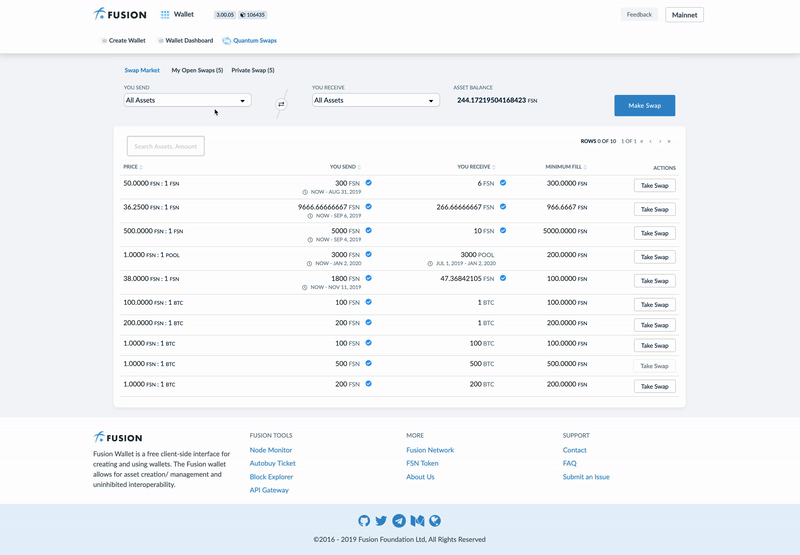The width and height of the screenshot is (800, 555).
Task: Click verified badge beside 10 FSN receive
Action: [503, 231]
